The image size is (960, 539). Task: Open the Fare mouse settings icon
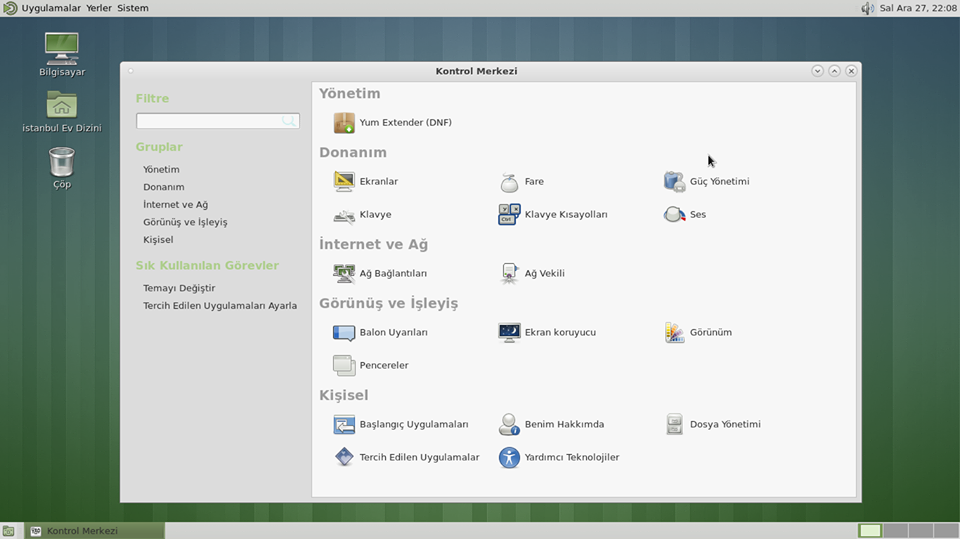click(x=509, y=181)
